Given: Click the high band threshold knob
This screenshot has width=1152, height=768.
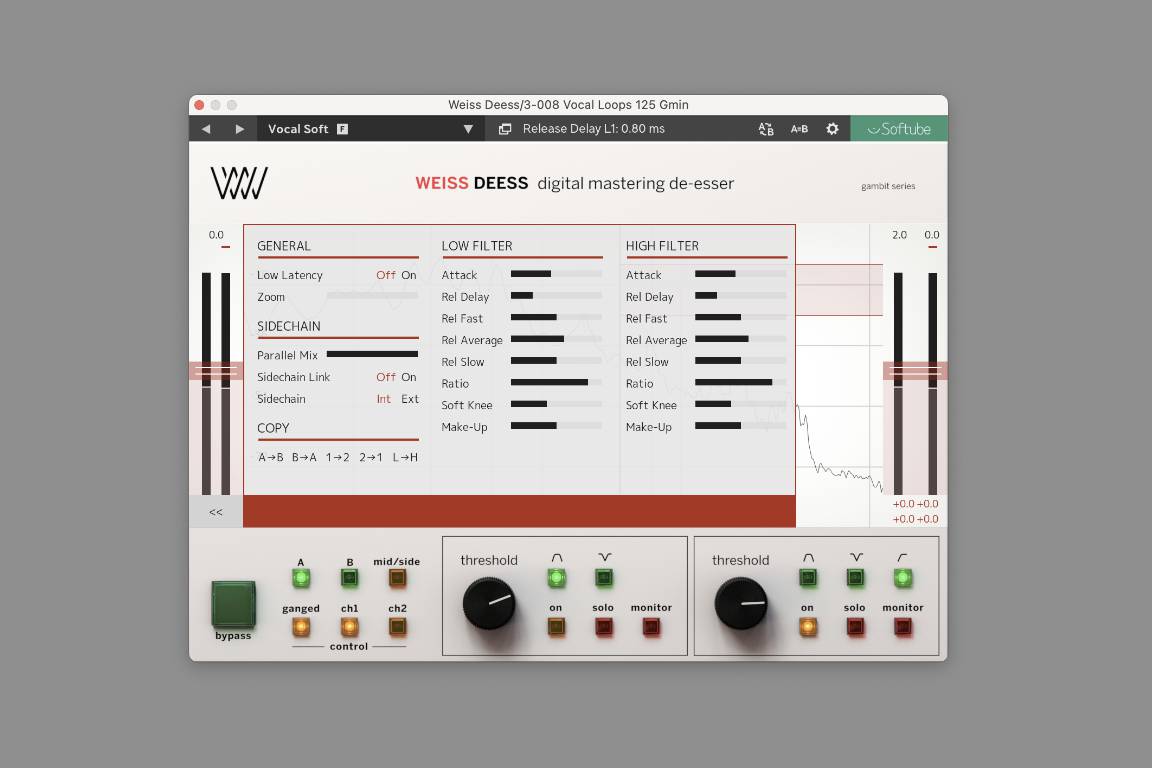Looking at the screenshot, I should [x=741, y=603].
